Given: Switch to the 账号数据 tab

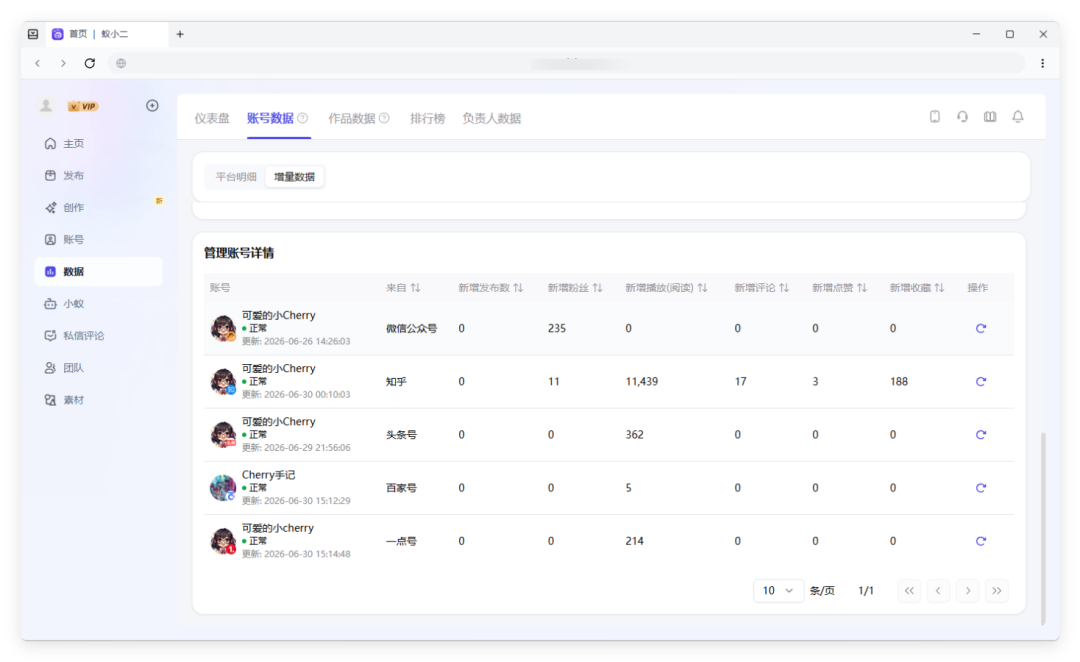Looking at the screenshot, I should point(270,118).
